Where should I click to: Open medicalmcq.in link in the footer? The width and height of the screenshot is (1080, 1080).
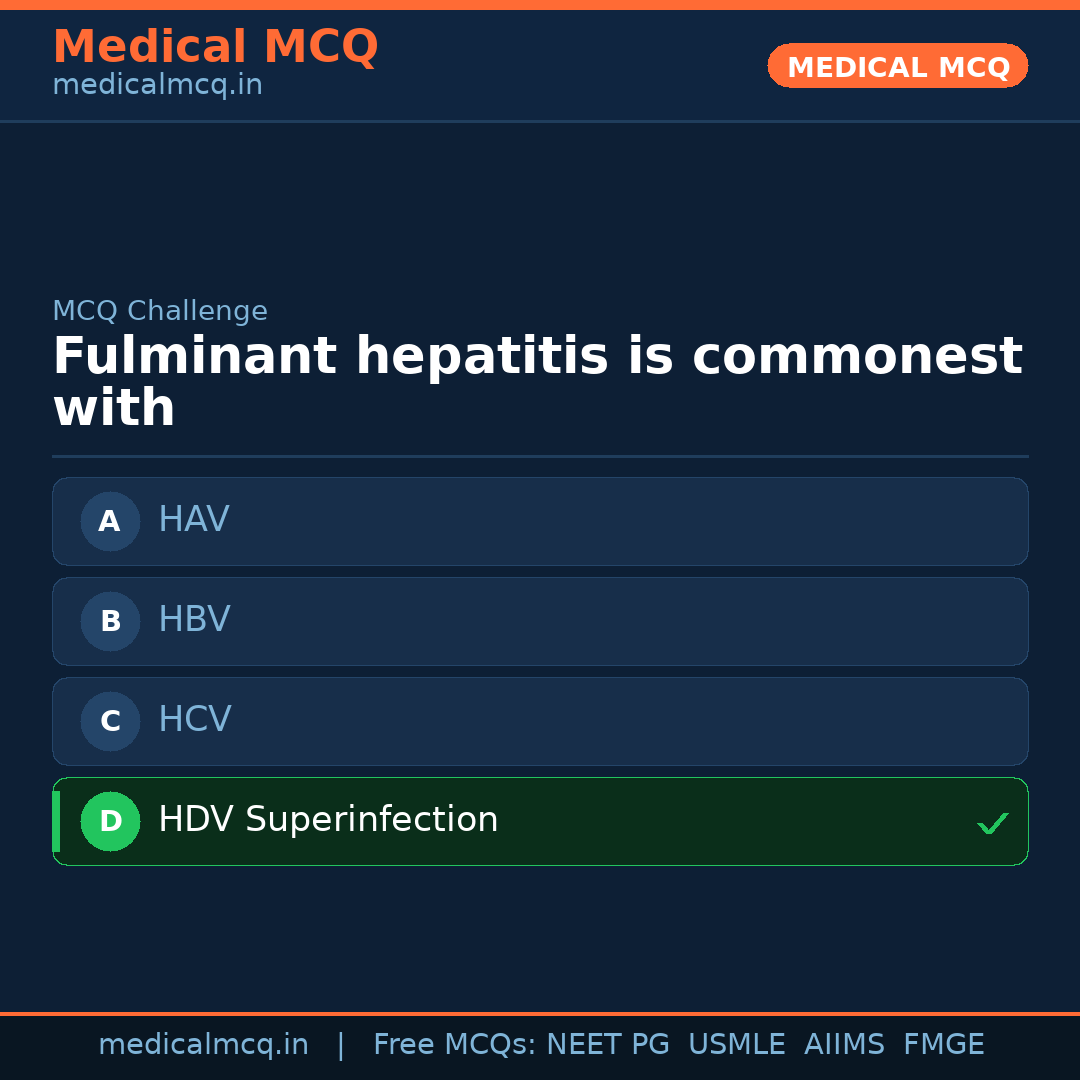[x=203, y=1045]
